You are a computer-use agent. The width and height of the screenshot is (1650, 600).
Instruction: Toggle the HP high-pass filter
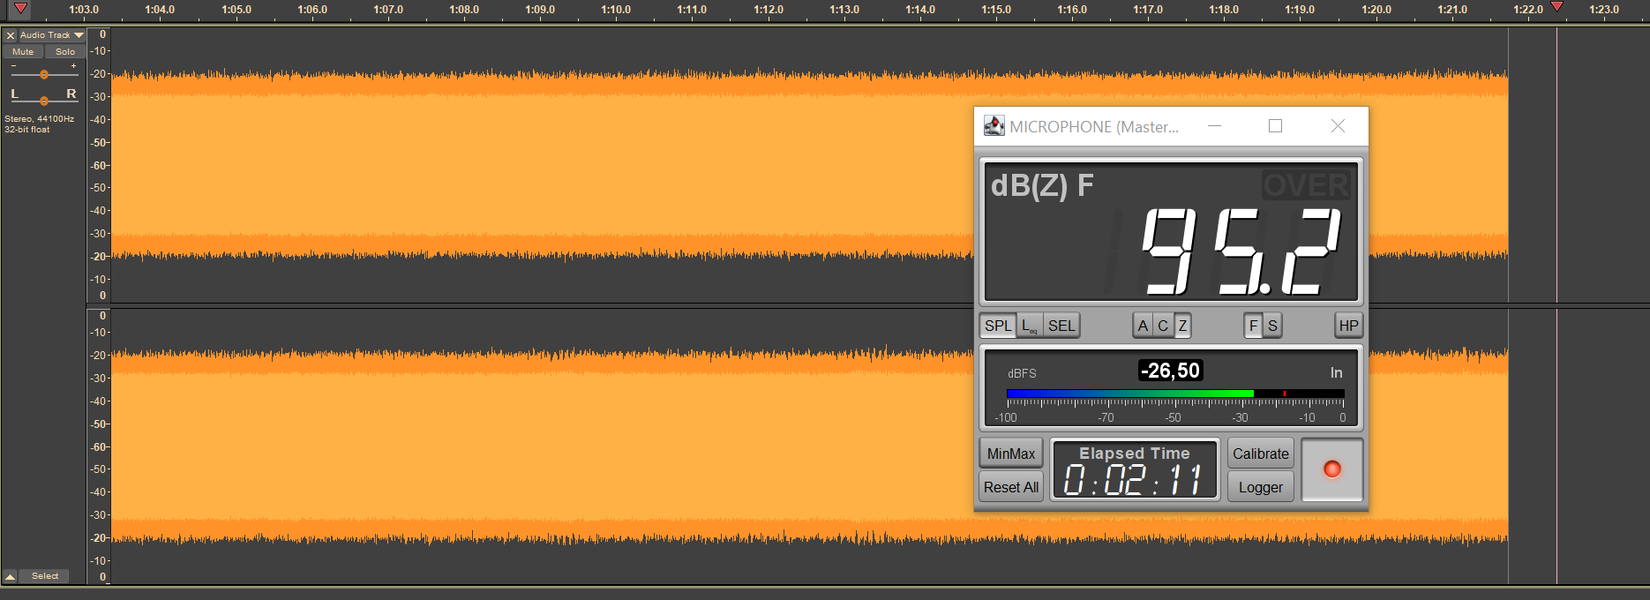coord(1348,326)
